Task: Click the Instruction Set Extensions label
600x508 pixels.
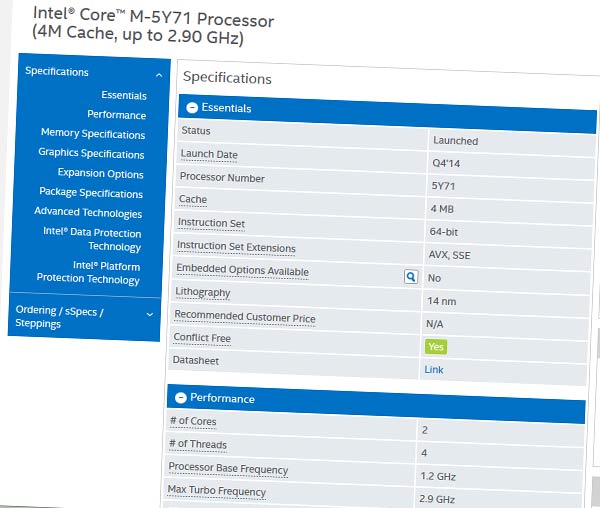Action: coord(236,247)
